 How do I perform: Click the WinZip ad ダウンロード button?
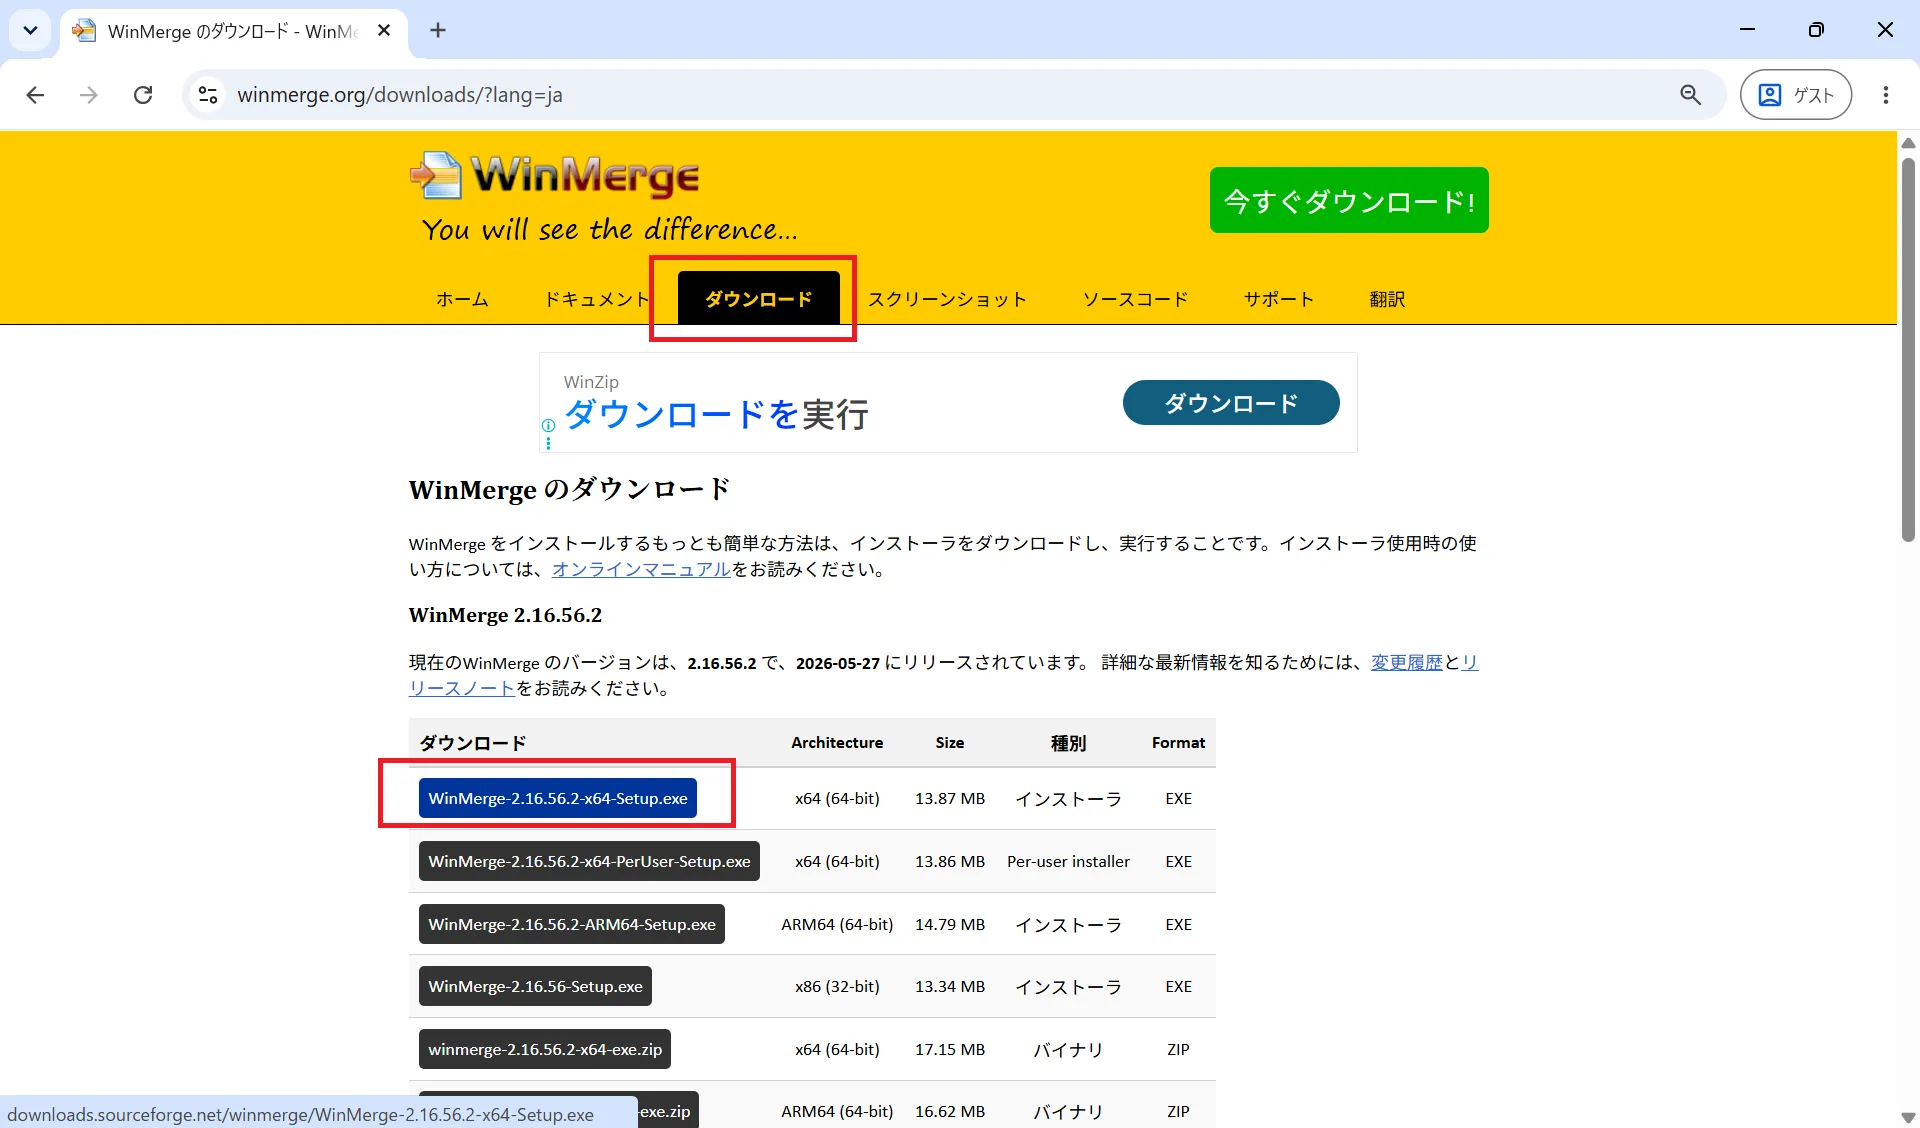coord(1231,403)
